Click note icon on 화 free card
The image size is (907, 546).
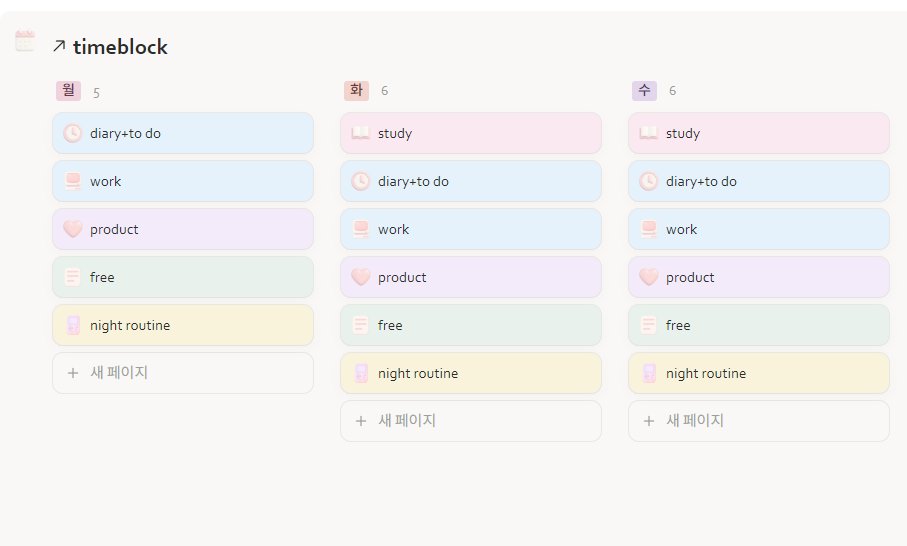tap(360, 325)
